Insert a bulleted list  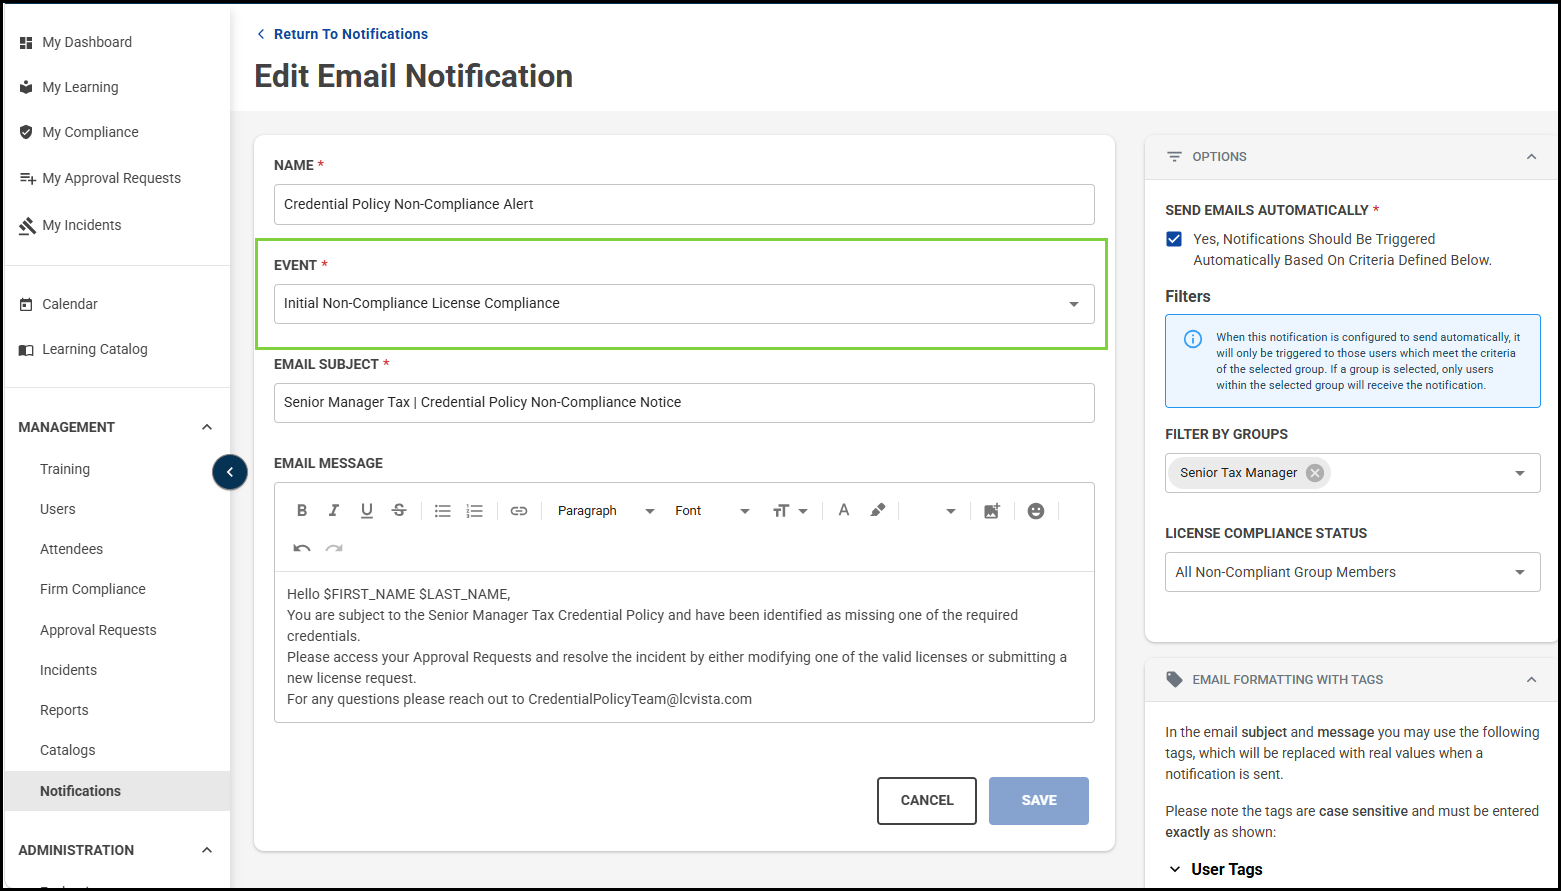coord(443,511)
